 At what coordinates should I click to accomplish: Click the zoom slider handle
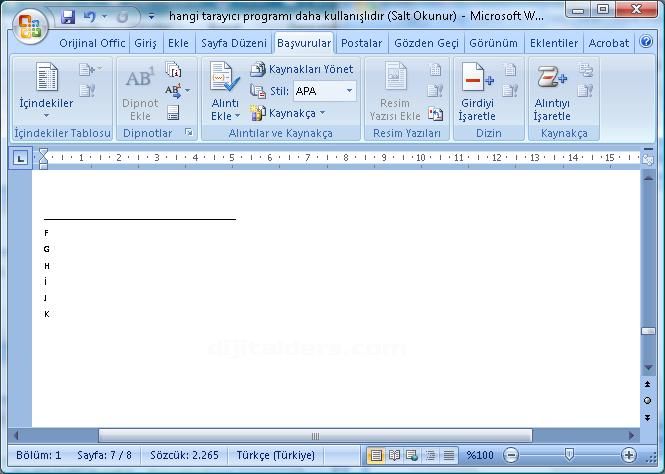pos(570,455)
